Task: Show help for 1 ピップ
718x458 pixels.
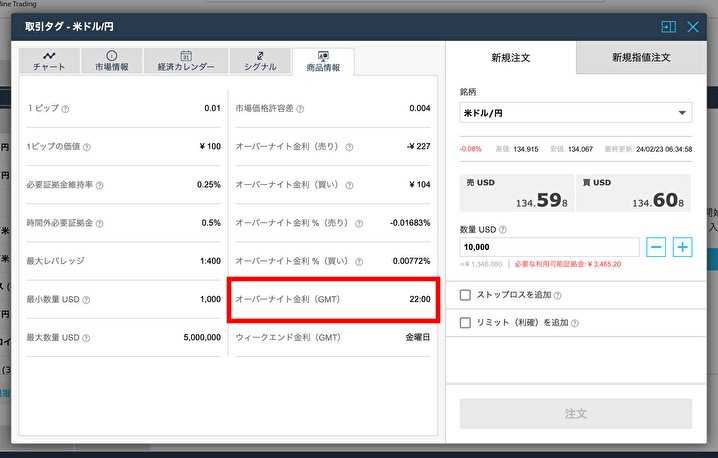Action: pyautogui.click(x=65, y=109)
